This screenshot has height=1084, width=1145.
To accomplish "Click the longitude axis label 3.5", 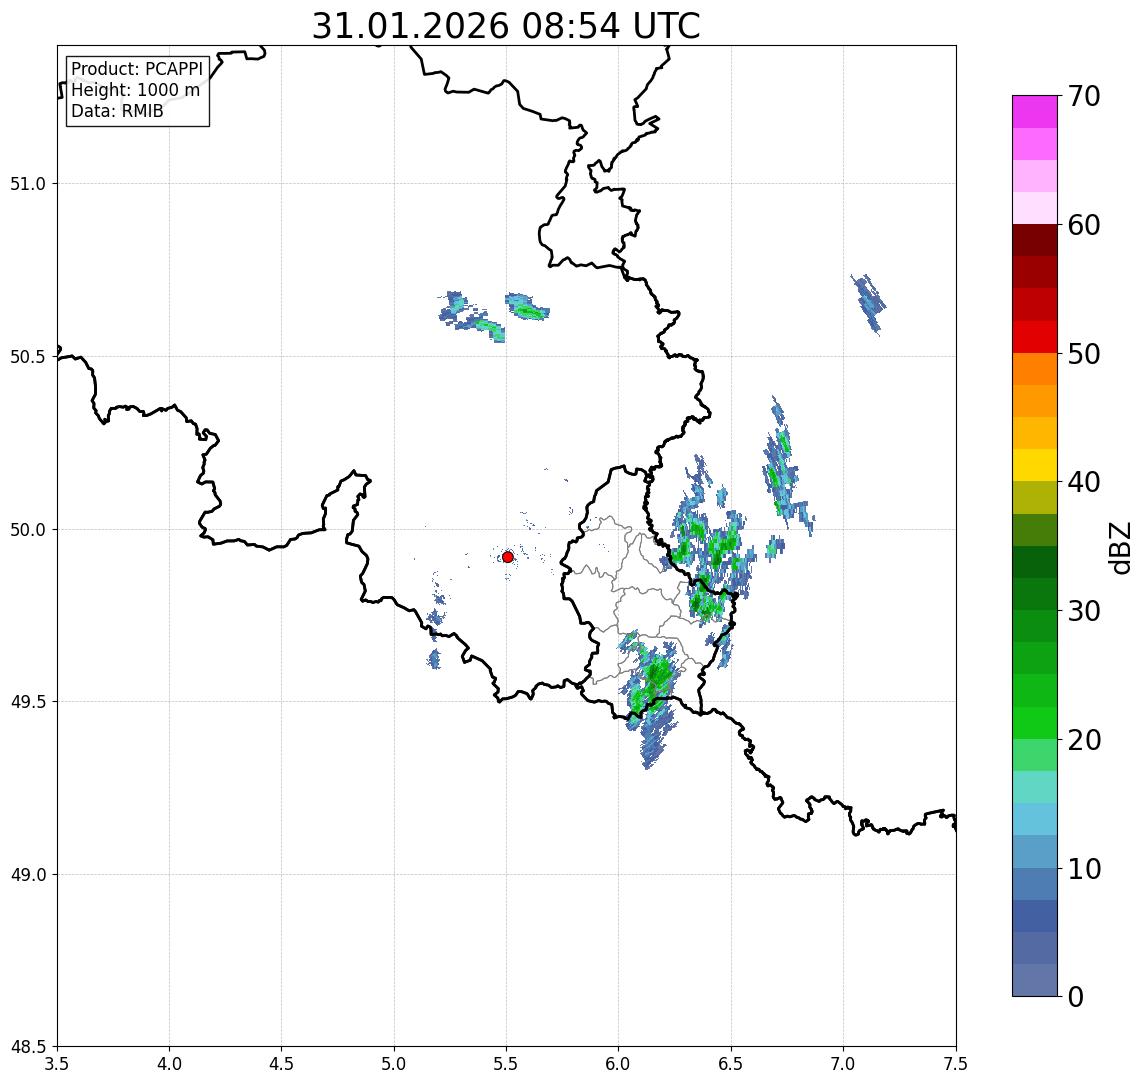I will pyautogui.click(x=57, y=1063).
